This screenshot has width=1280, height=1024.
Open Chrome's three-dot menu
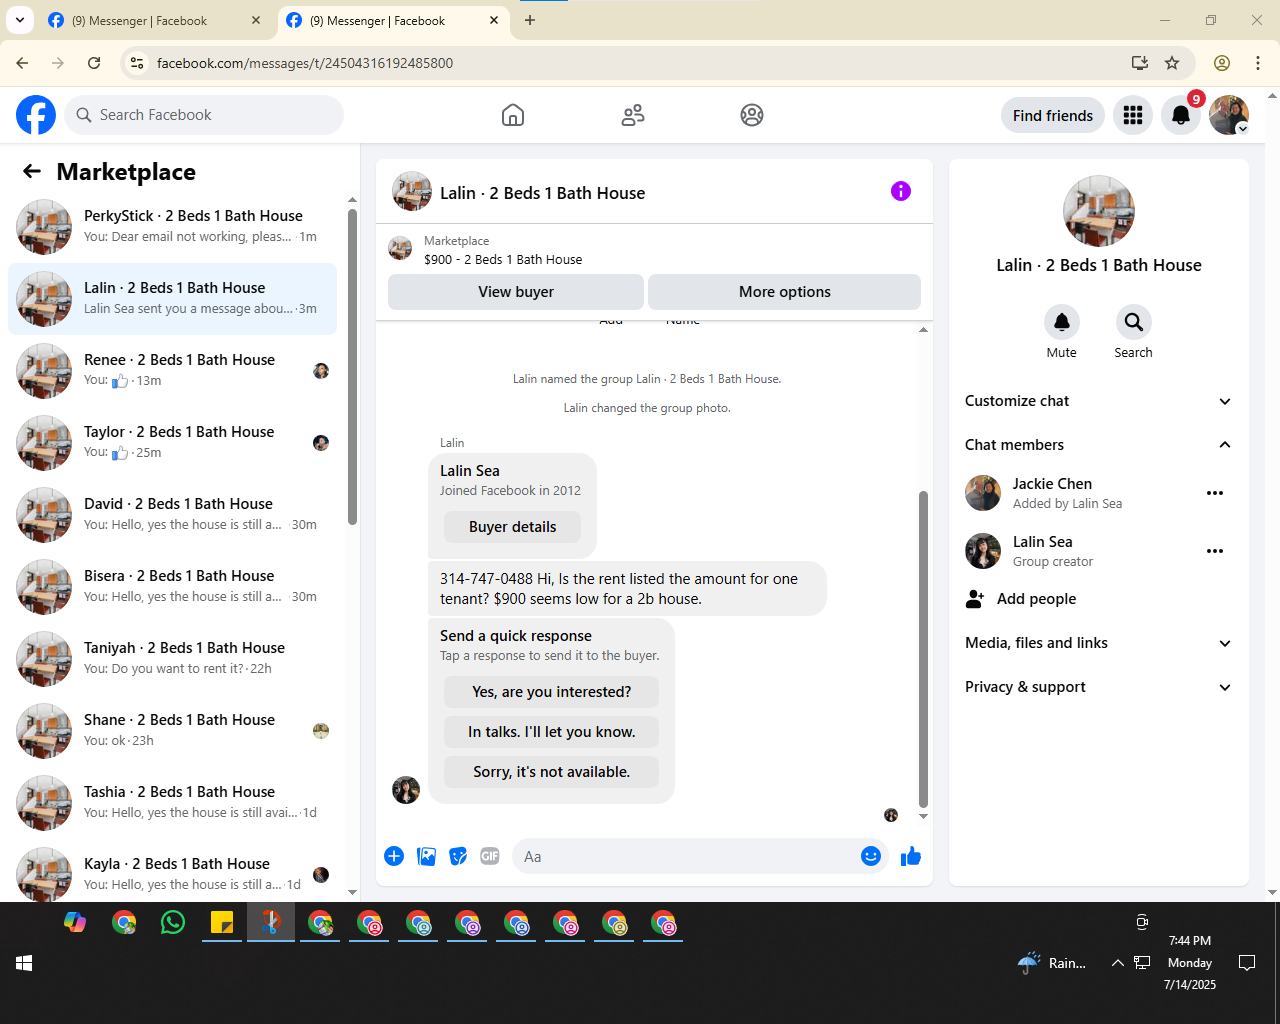coord(1258,63)
